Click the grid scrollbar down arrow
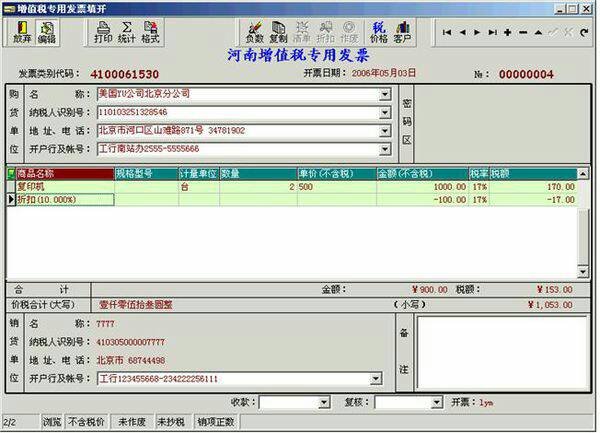Screen dimensions: 600x433 583,272
